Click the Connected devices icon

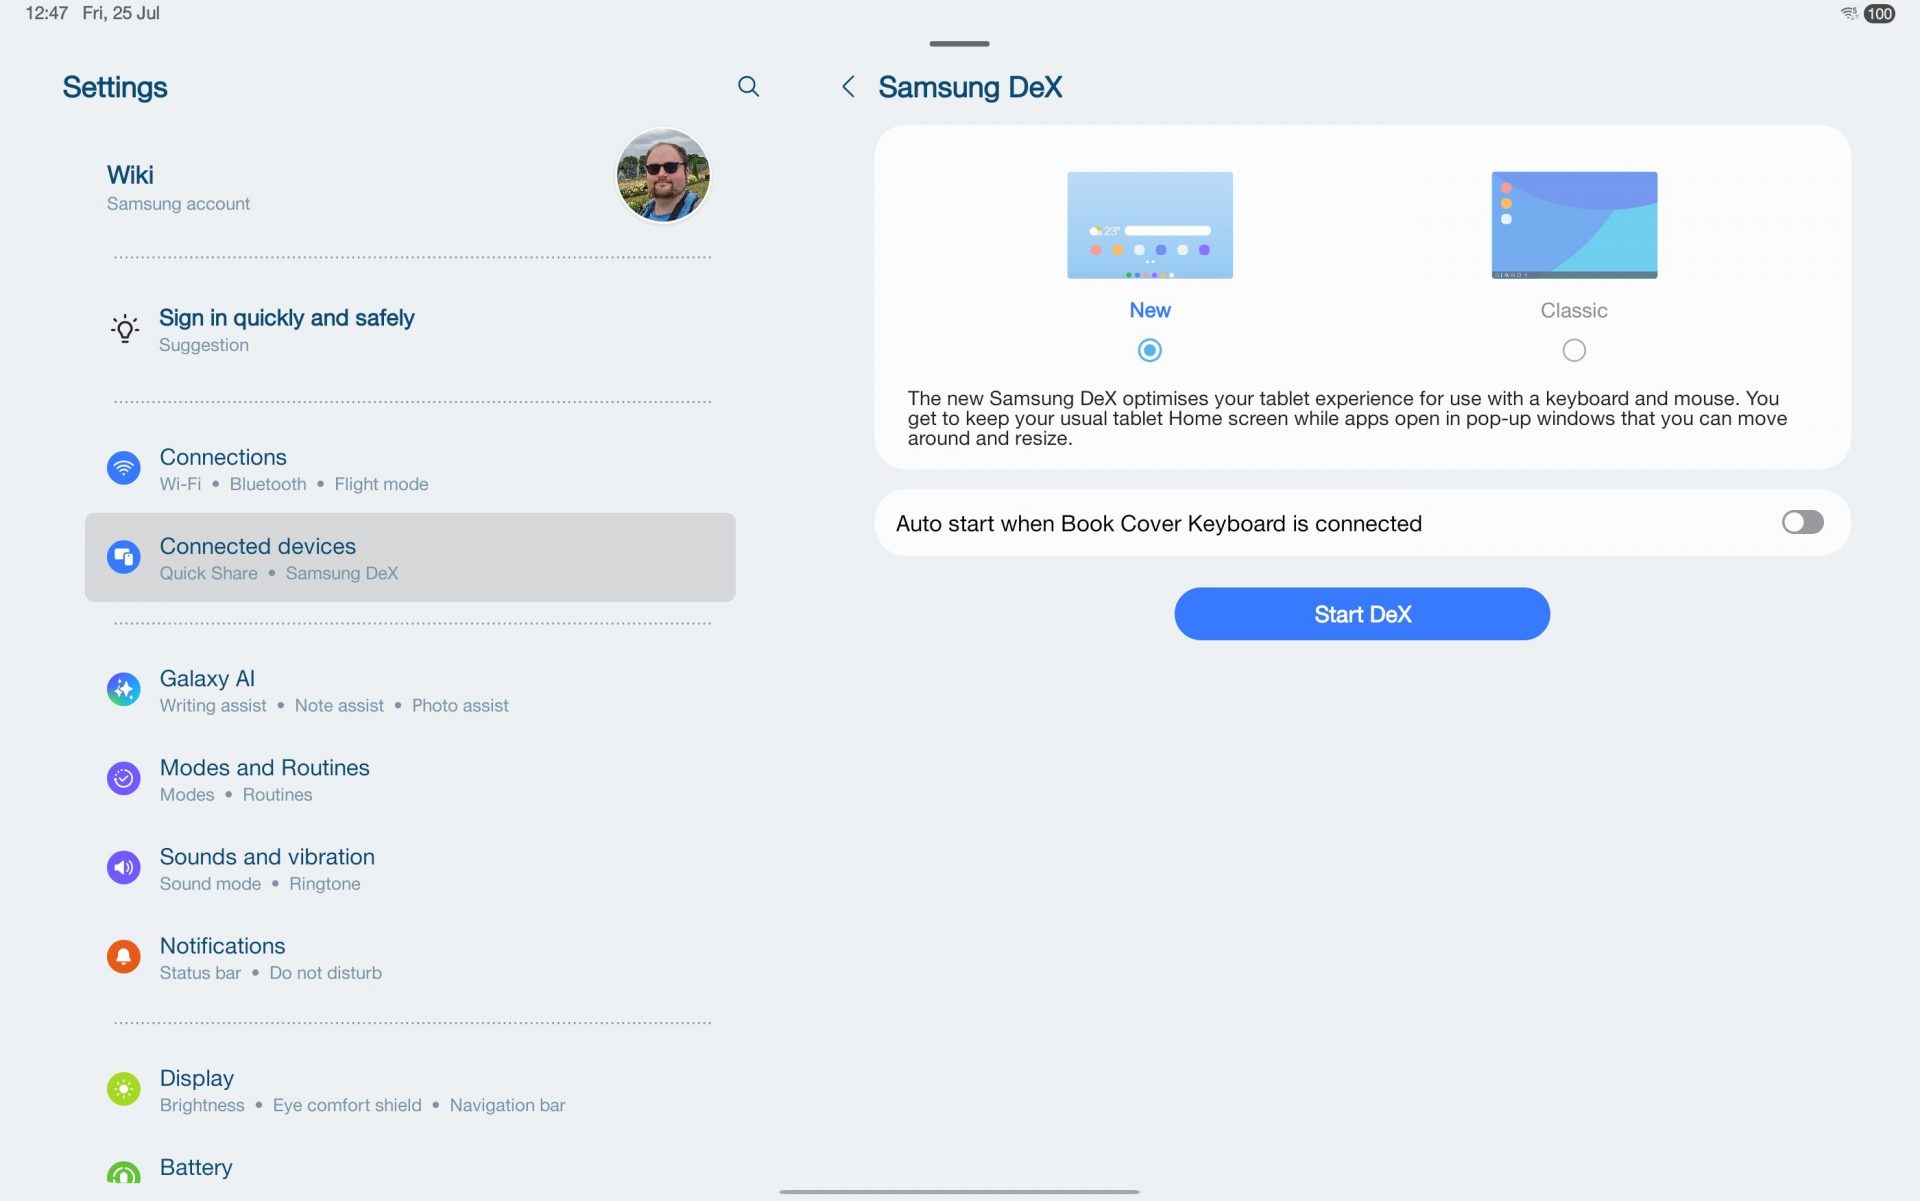(x=123, y=557)
